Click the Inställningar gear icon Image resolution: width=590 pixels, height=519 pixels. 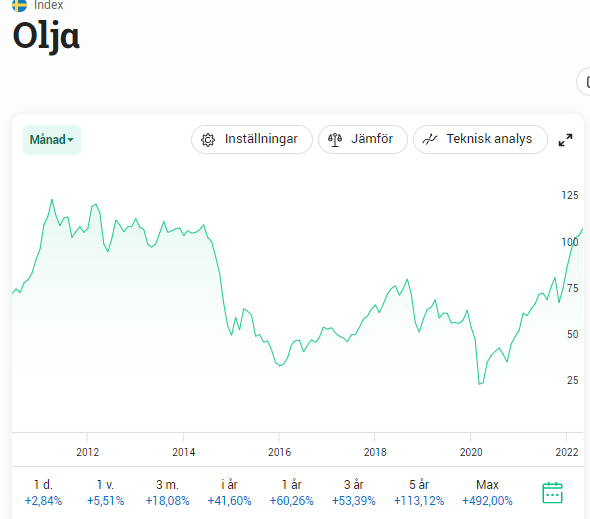click(x=208, y=140)
